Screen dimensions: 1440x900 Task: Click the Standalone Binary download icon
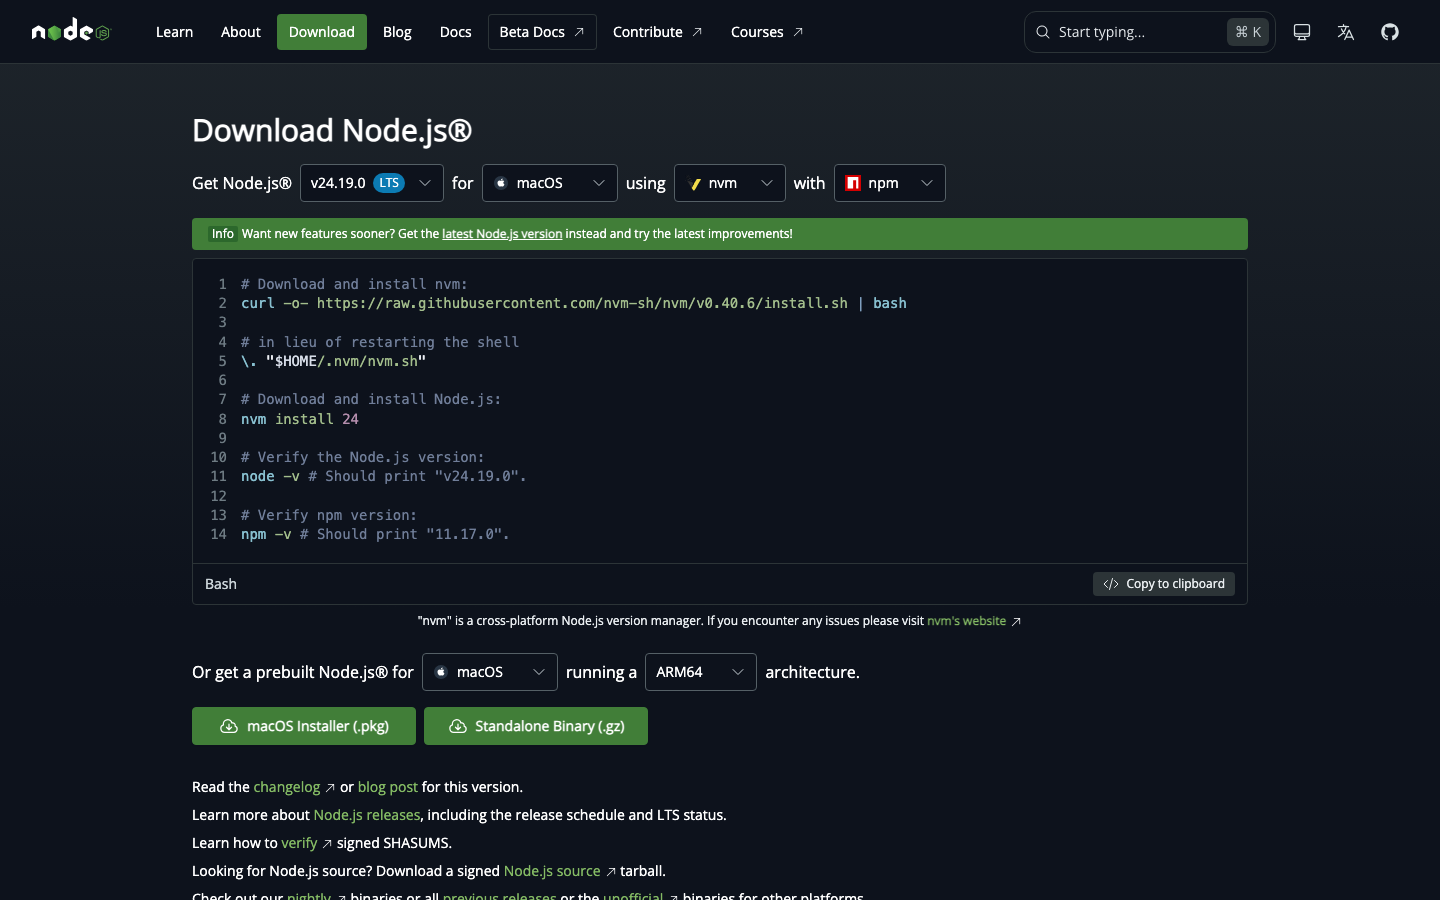tap(458, 726)
